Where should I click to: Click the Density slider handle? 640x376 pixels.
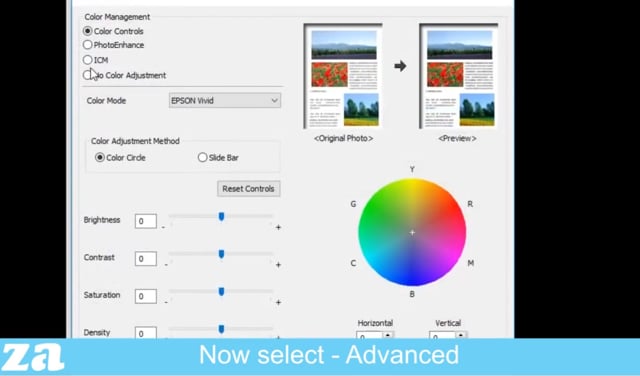(221, 329)
